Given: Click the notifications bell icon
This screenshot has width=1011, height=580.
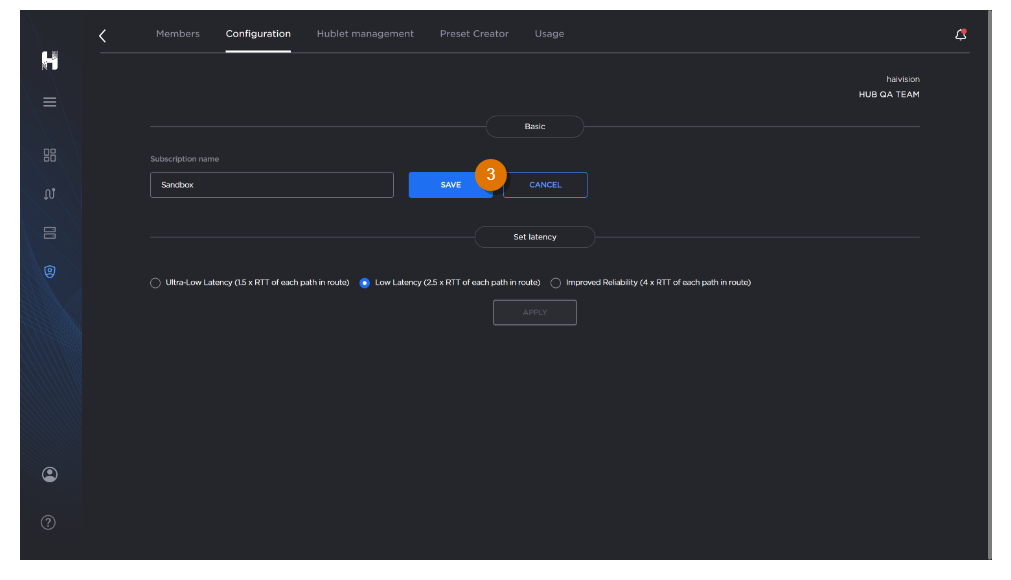Looking at the screenshot, I should (x=960, y=34).
